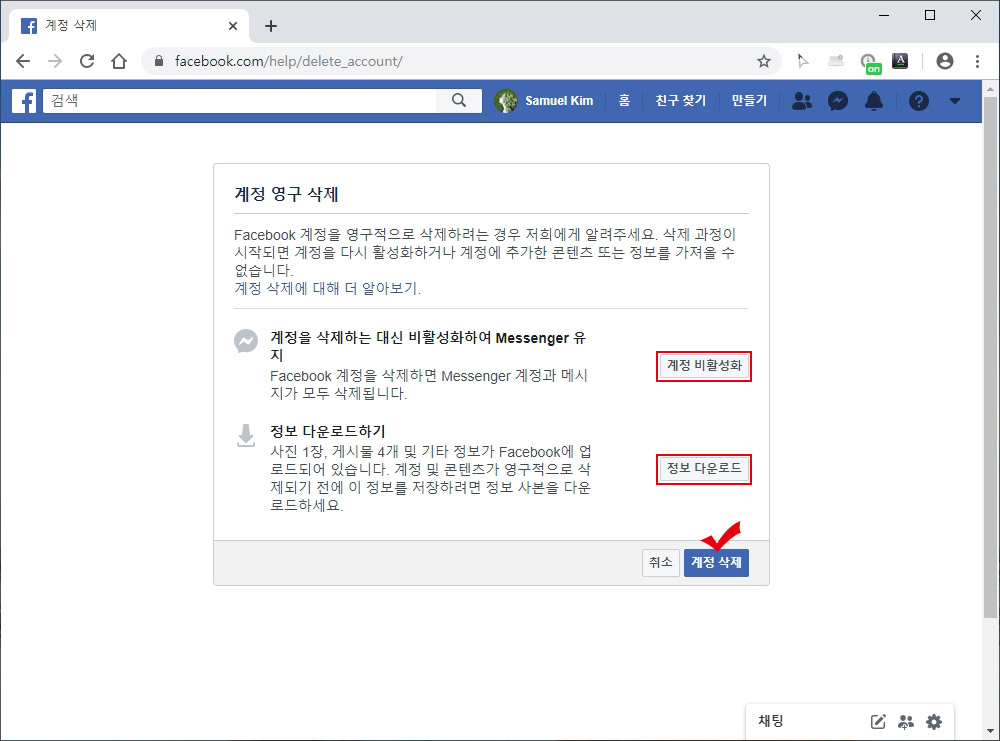This screenshot has width=1000, height=741.
Task: Bookmark this page with the star
Action: click(x=763, y=61)
